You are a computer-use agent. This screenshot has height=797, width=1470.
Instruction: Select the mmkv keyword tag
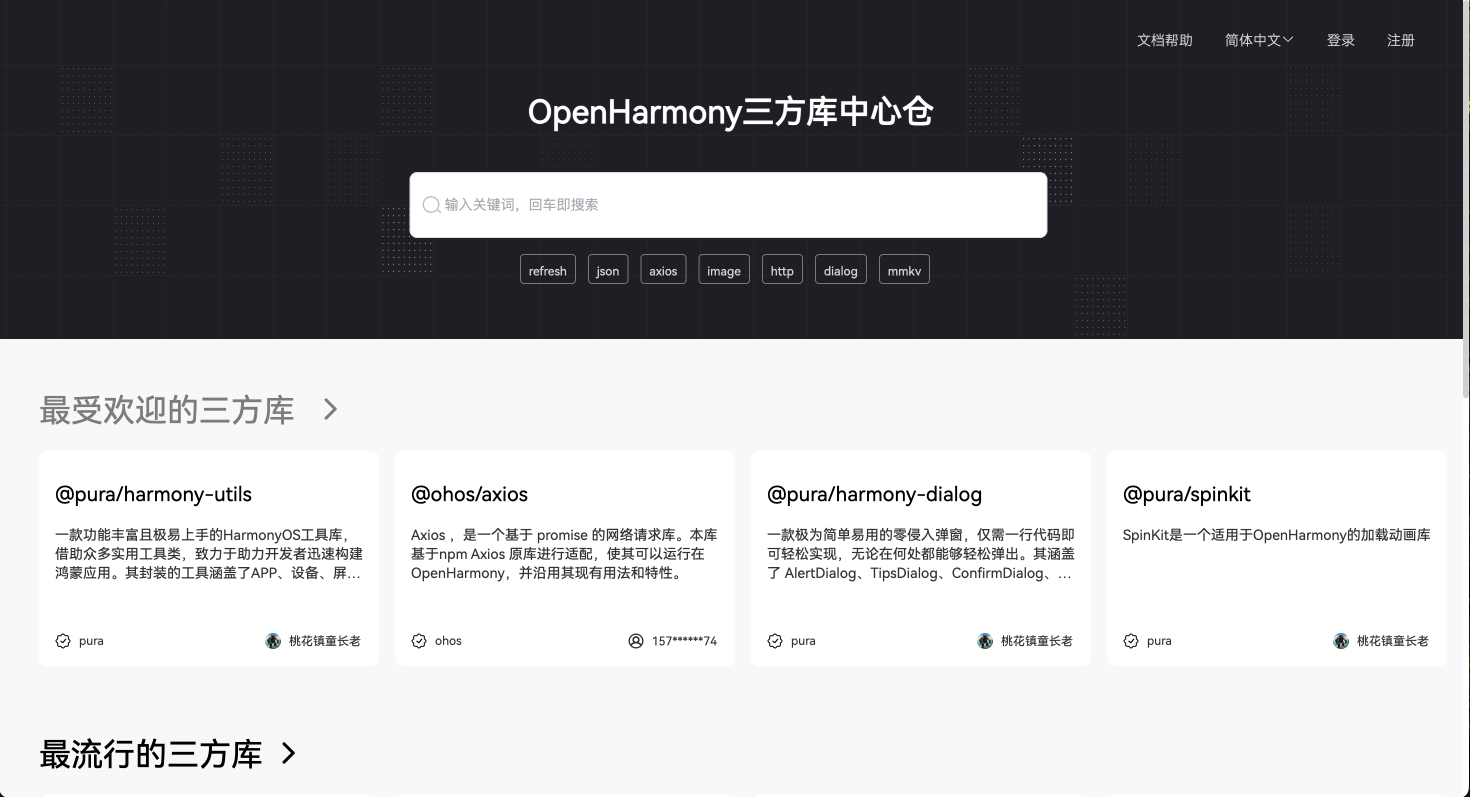pos(904,269)
